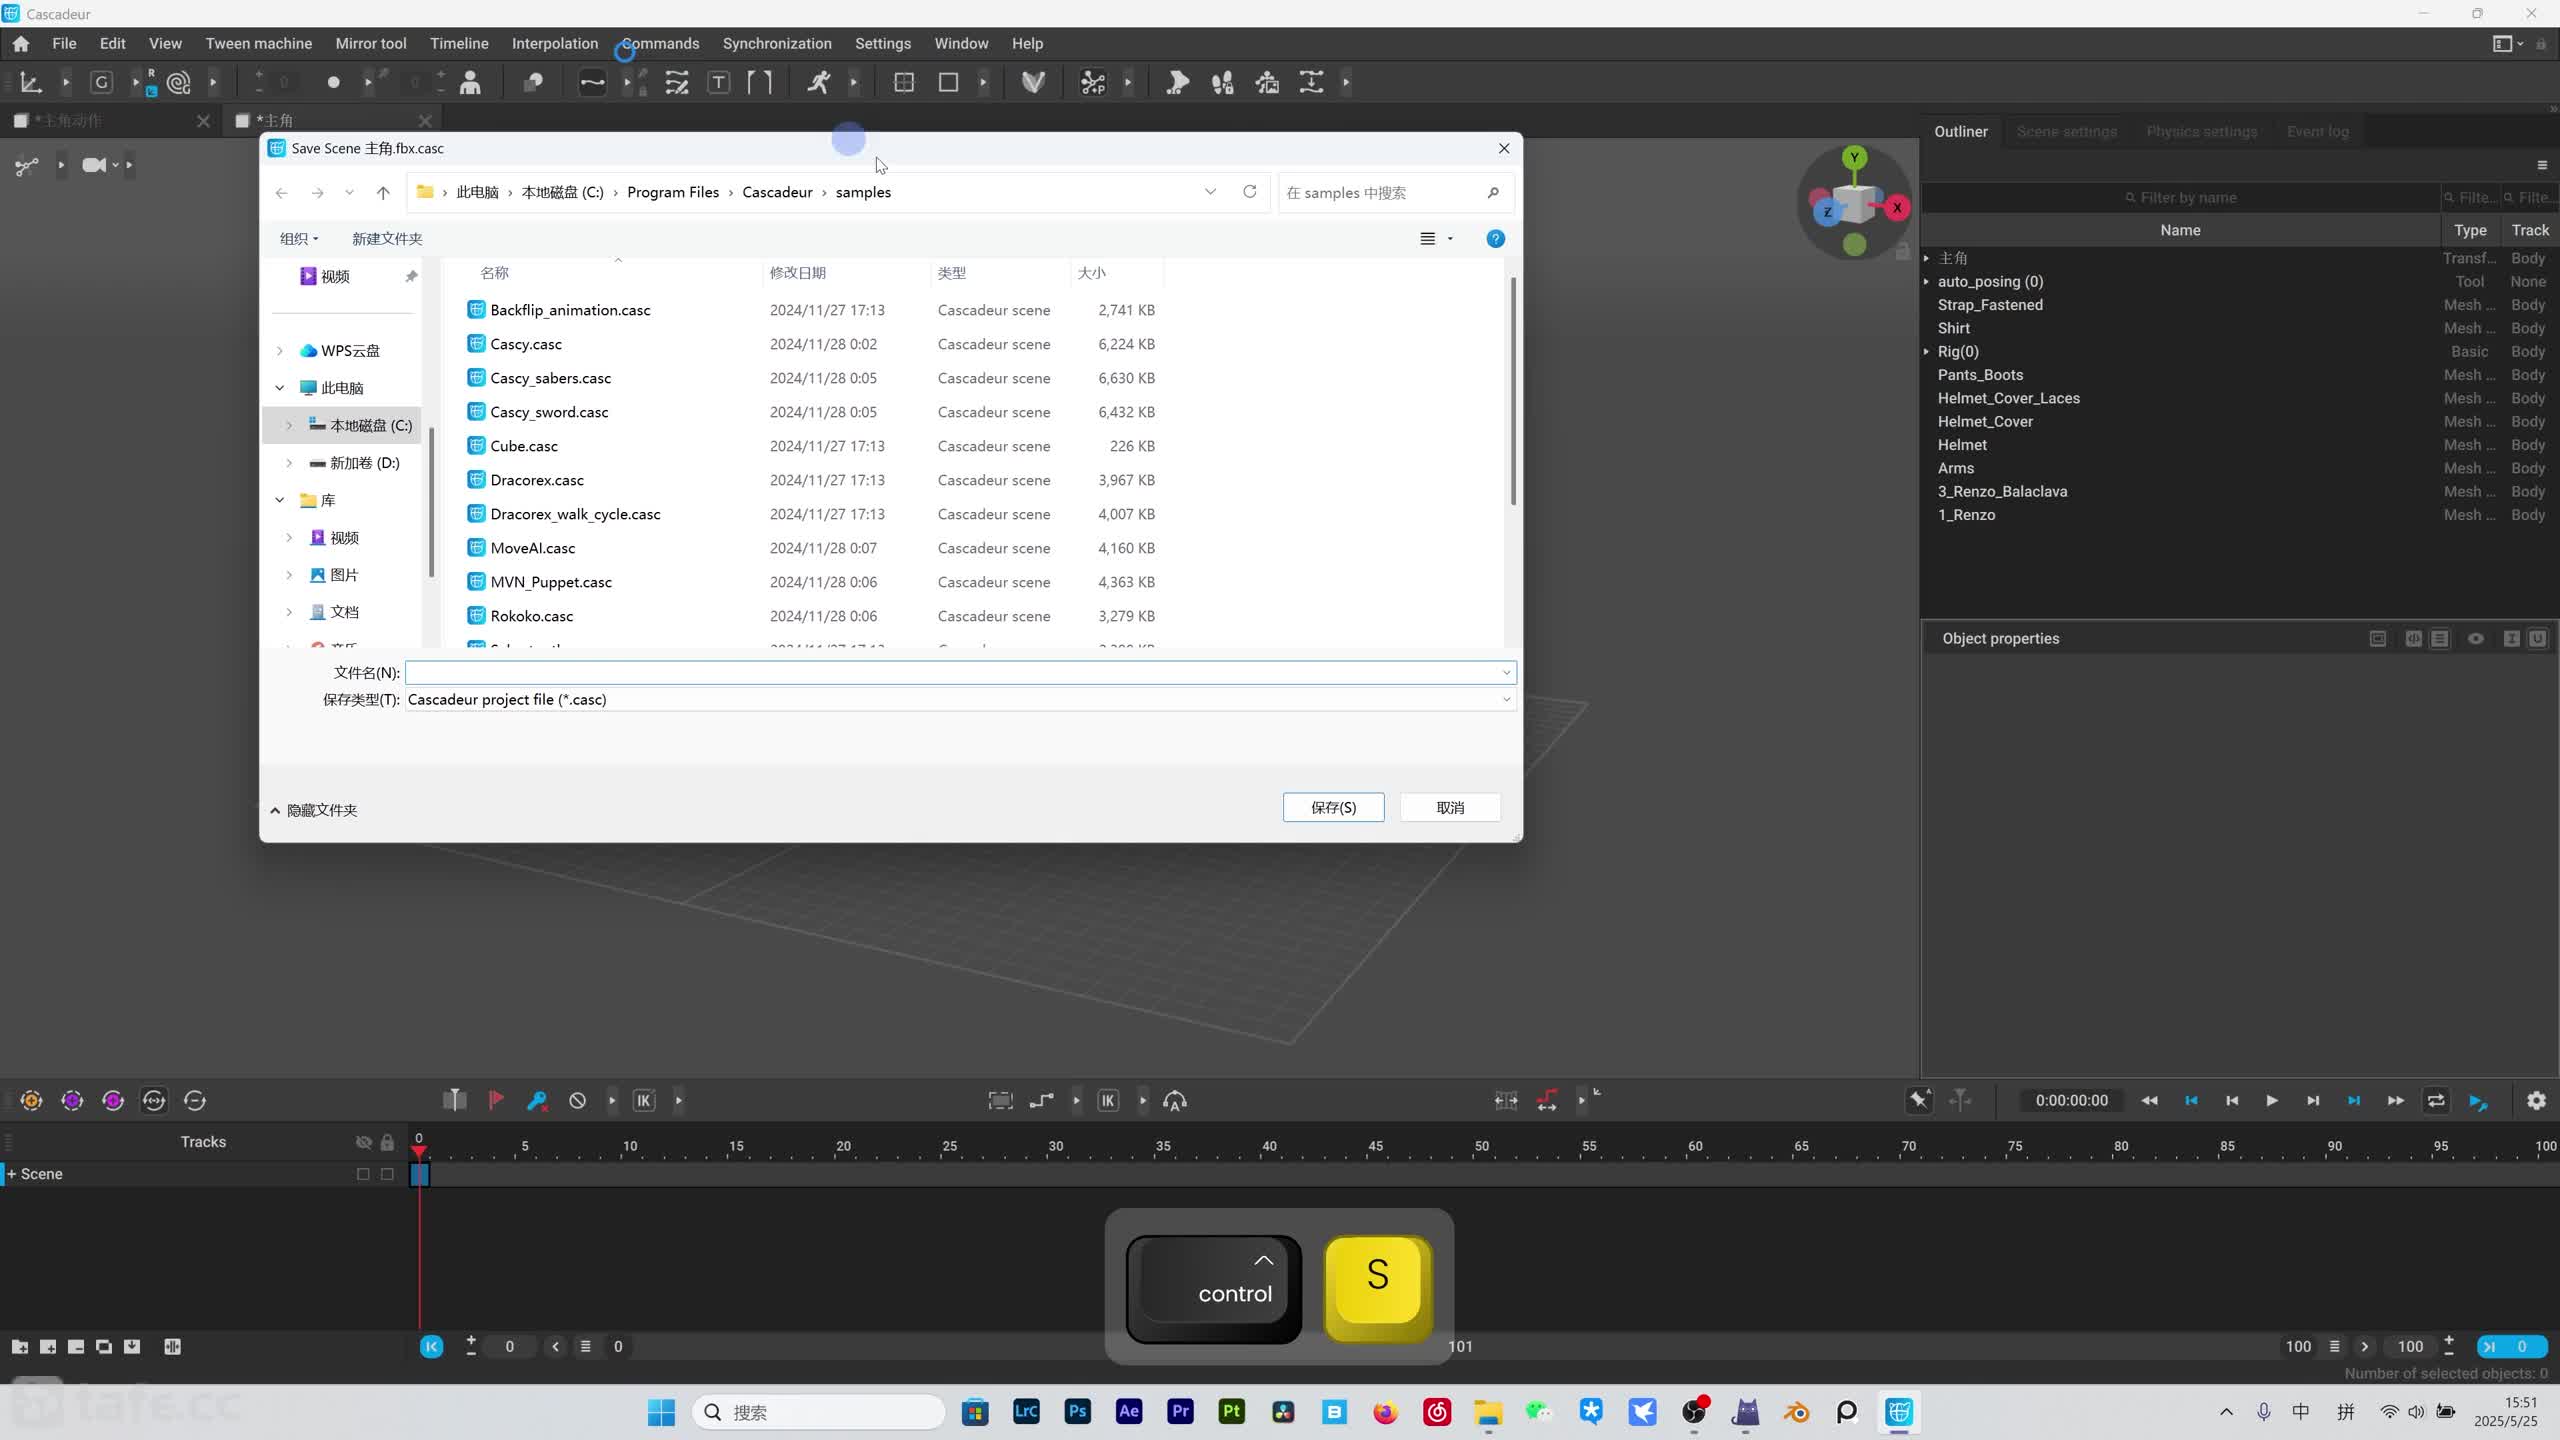Viewport: 2560px width, 1440px height.
Task: Click frame 50 on the timeline ruler
Action: (x=1482, y=1146)
